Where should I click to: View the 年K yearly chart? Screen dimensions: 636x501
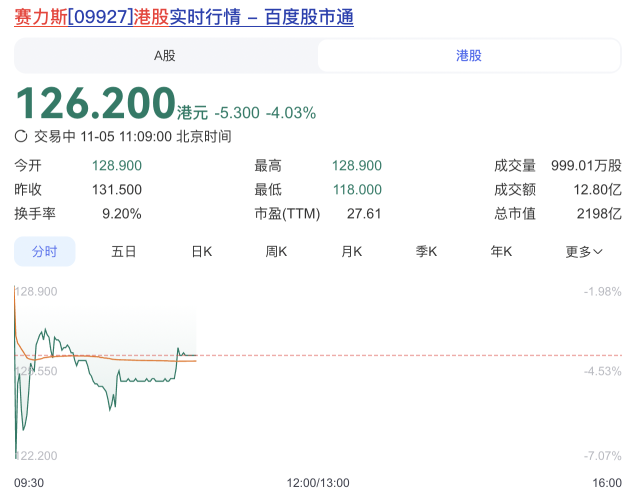point(501,252)
